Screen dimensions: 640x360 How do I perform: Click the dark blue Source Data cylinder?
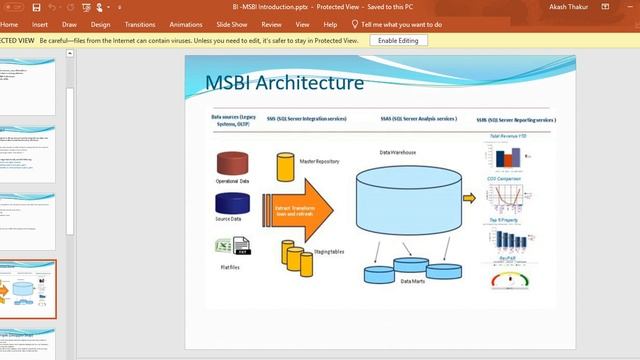click(x=232, y=203)
